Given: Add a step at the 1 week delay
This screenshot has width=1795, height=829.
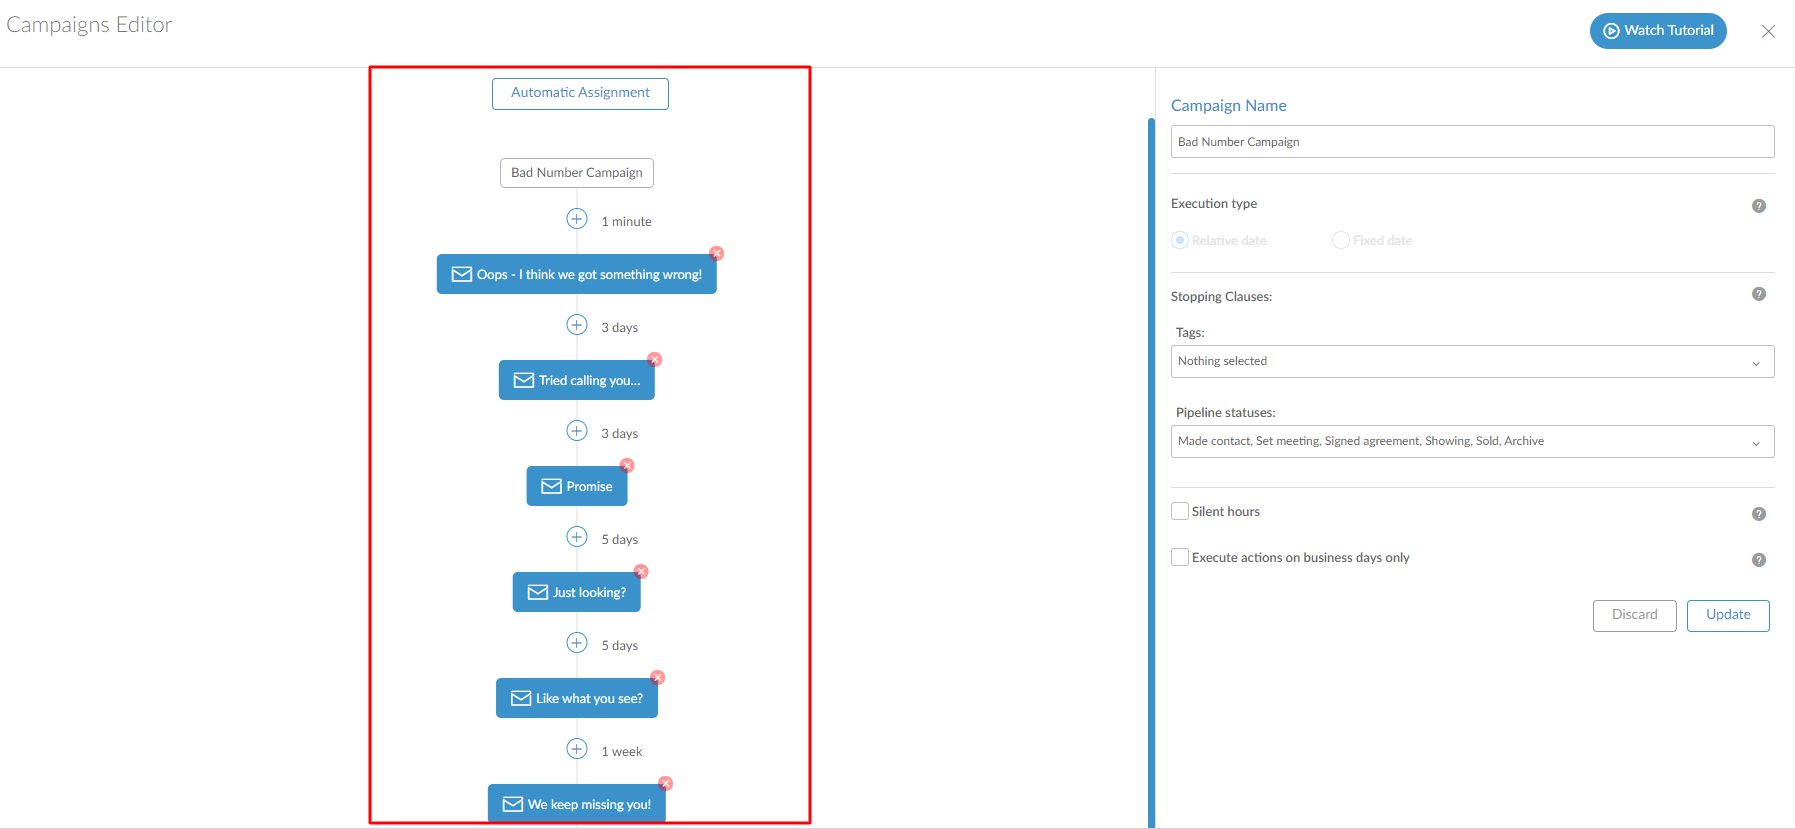Looking at the screenshot, I should pyautogui.click(x=577, y=749).
